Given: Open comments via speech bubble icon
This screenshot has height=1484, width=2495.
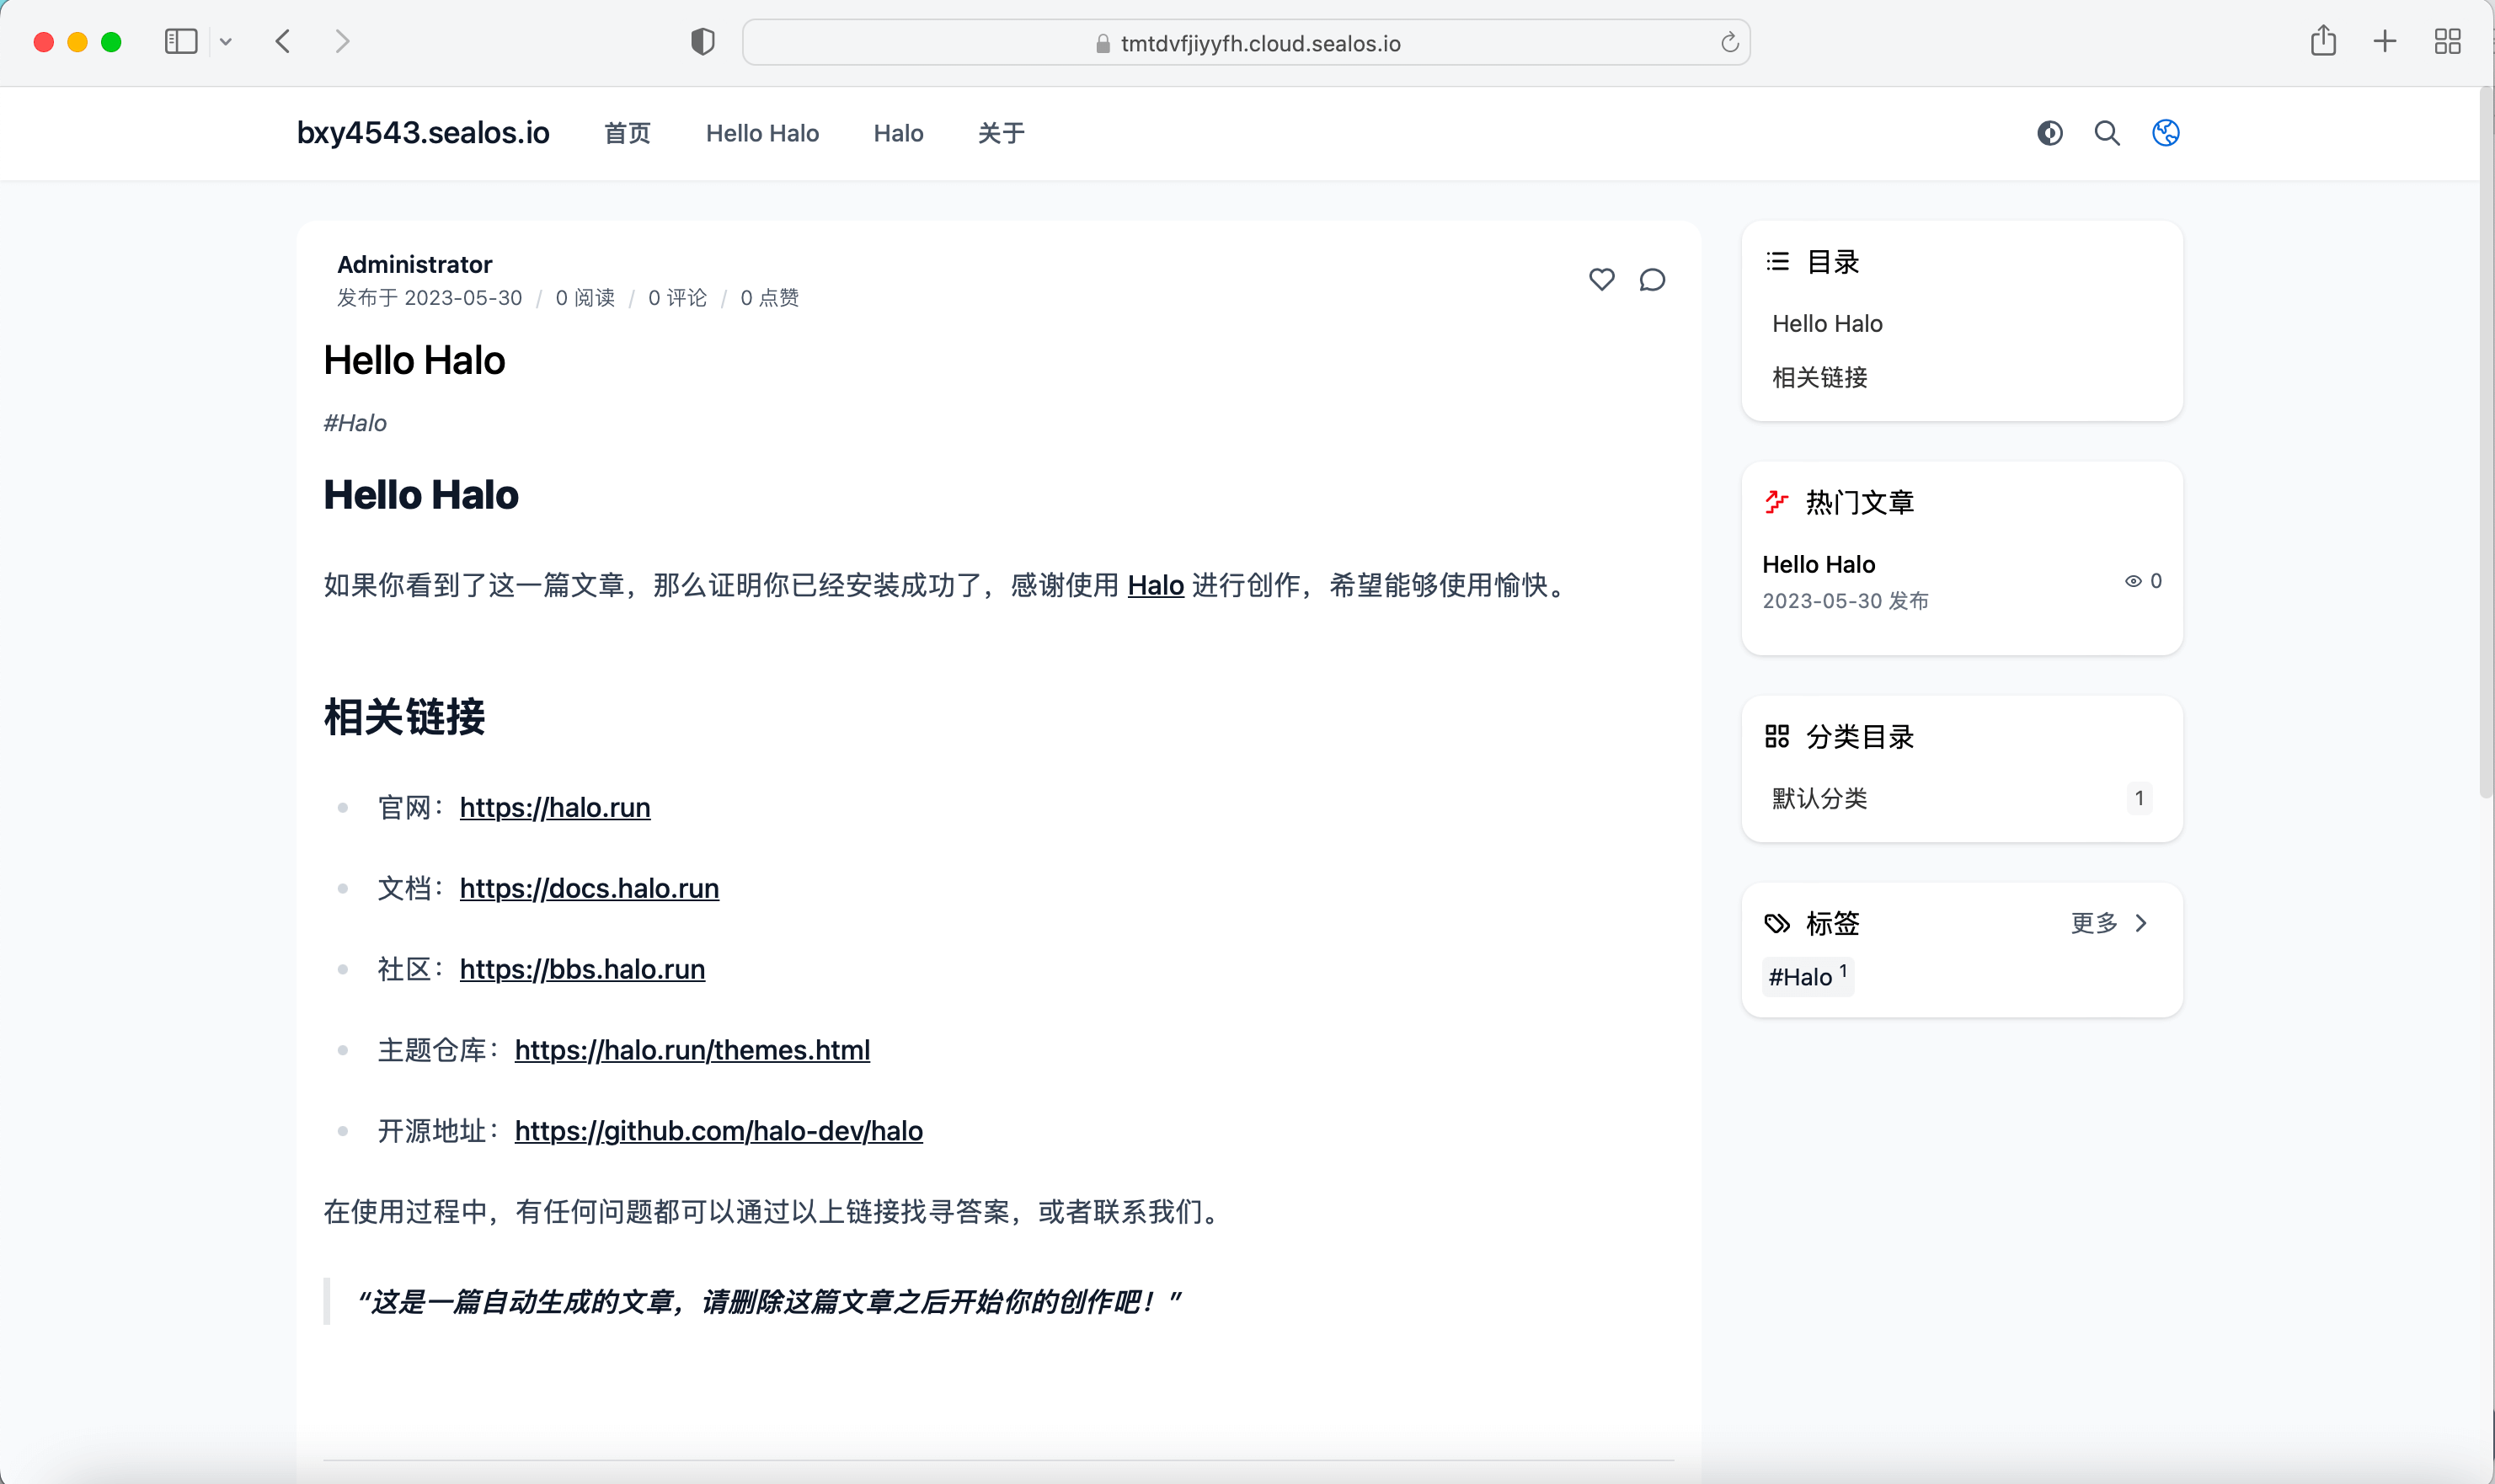Looking at the screenshot, I should coord(1652,280).
